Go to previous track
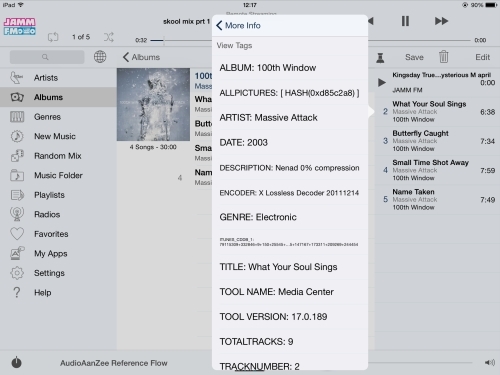This screenshot has height=375, width=500. pos(371,21)
